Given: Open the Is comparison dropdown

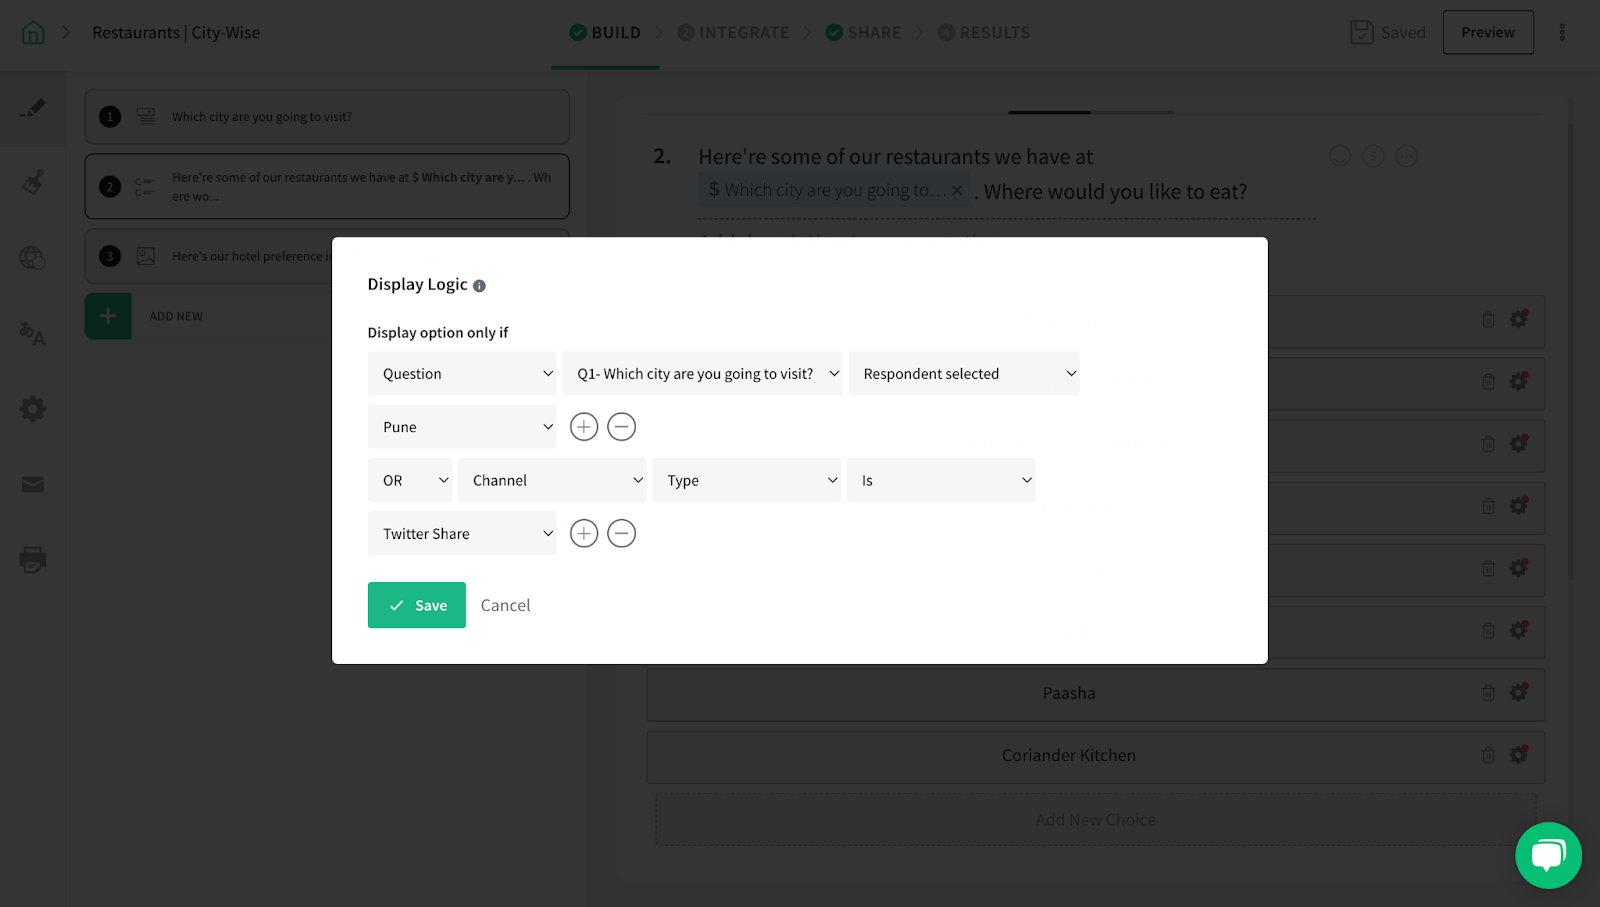Looking at the screenshot, I should (x=941, y=480).
